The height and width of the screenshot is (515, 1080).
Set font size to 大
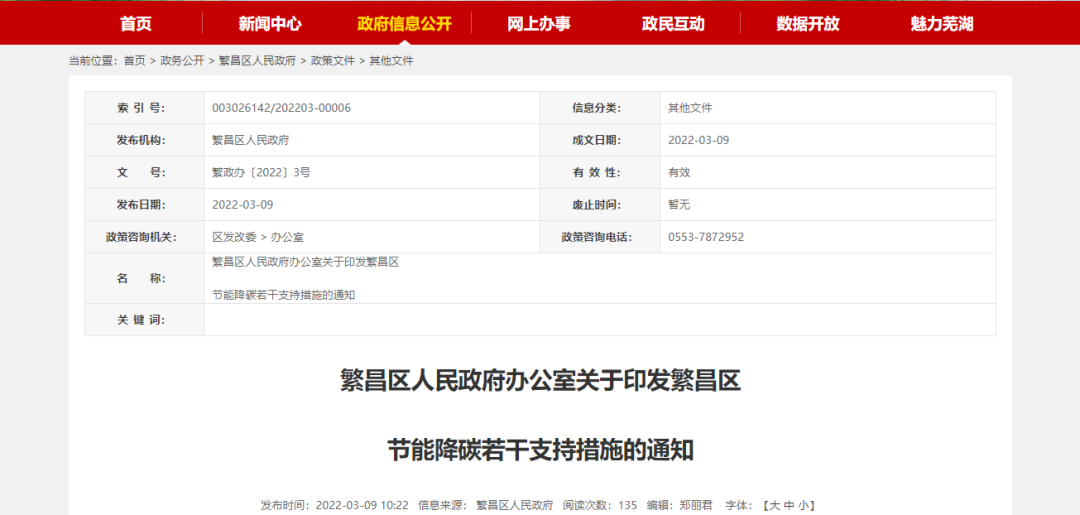pyautogui.click(x=774, y=506)
